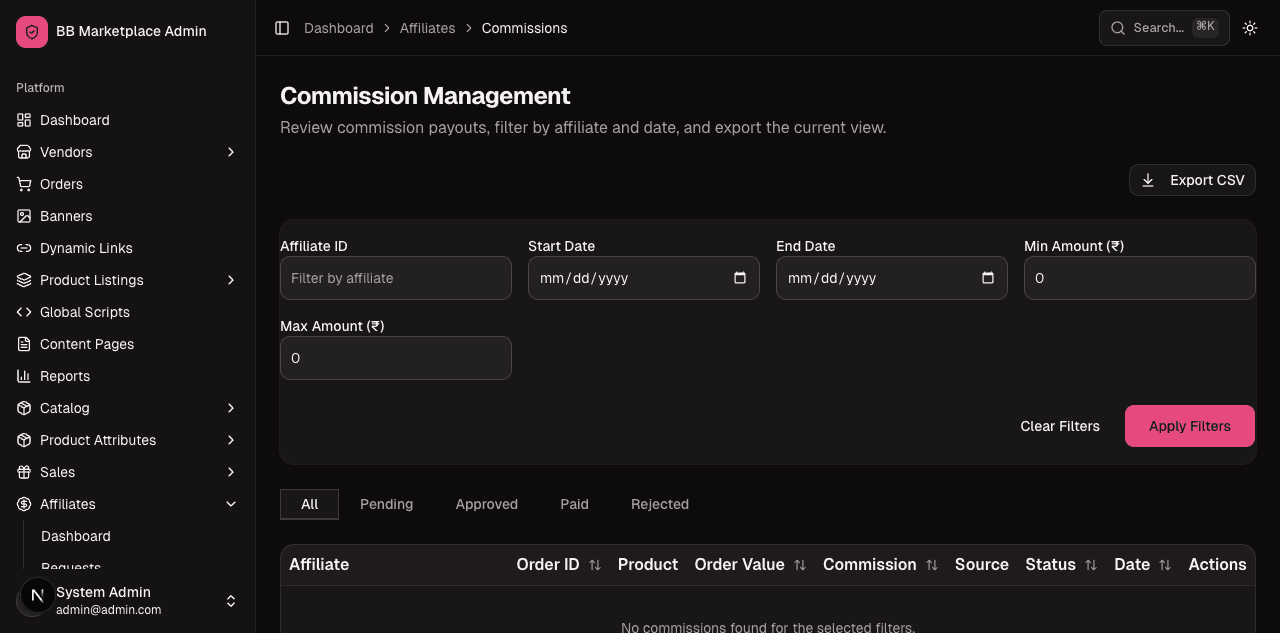Expand the Product Attributes chevron

point(231,440)
